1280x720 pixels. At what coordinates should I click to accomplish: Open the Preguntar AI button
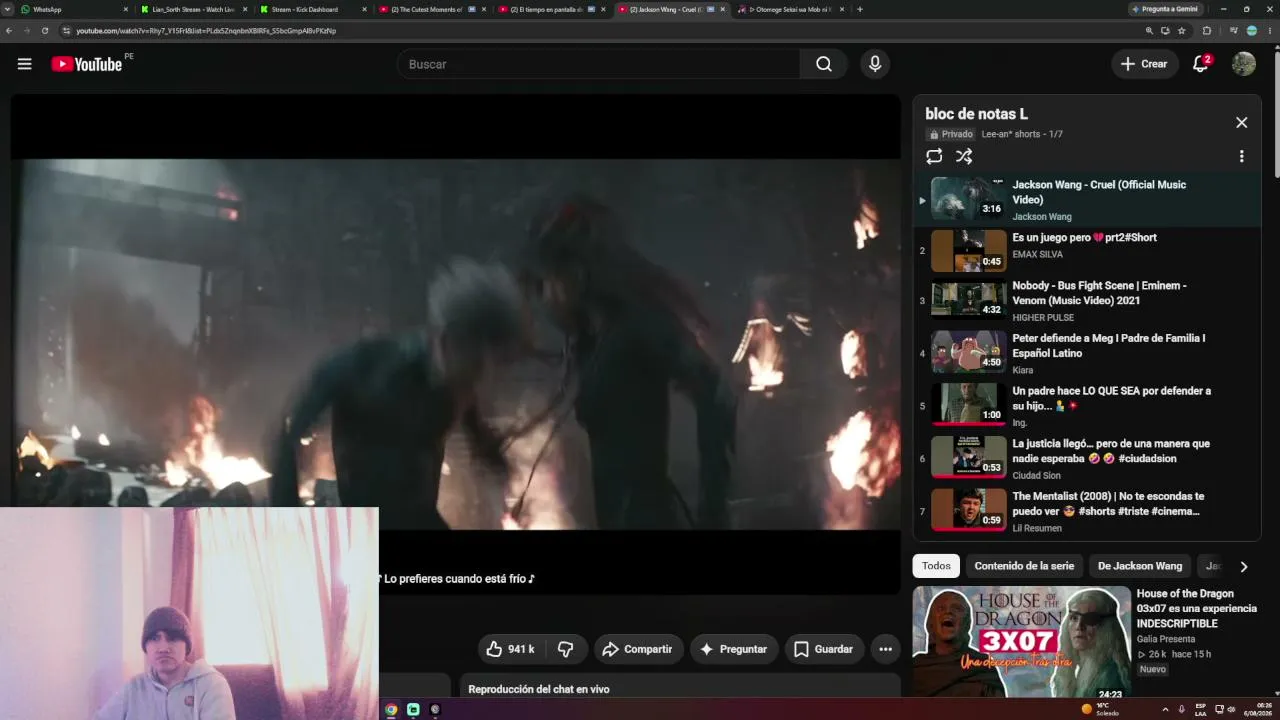733,649
